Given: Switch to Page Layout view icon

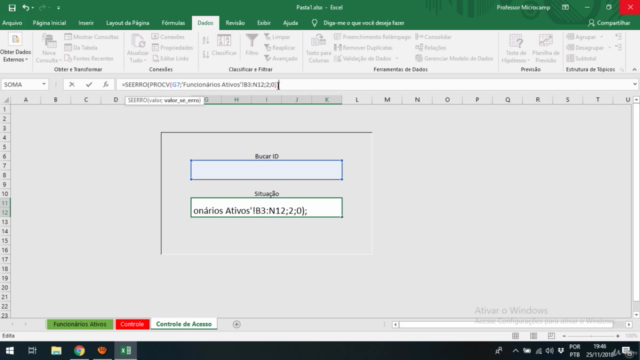Looking at the screenshot, I should pyautogui.click(x=533, y=336).
